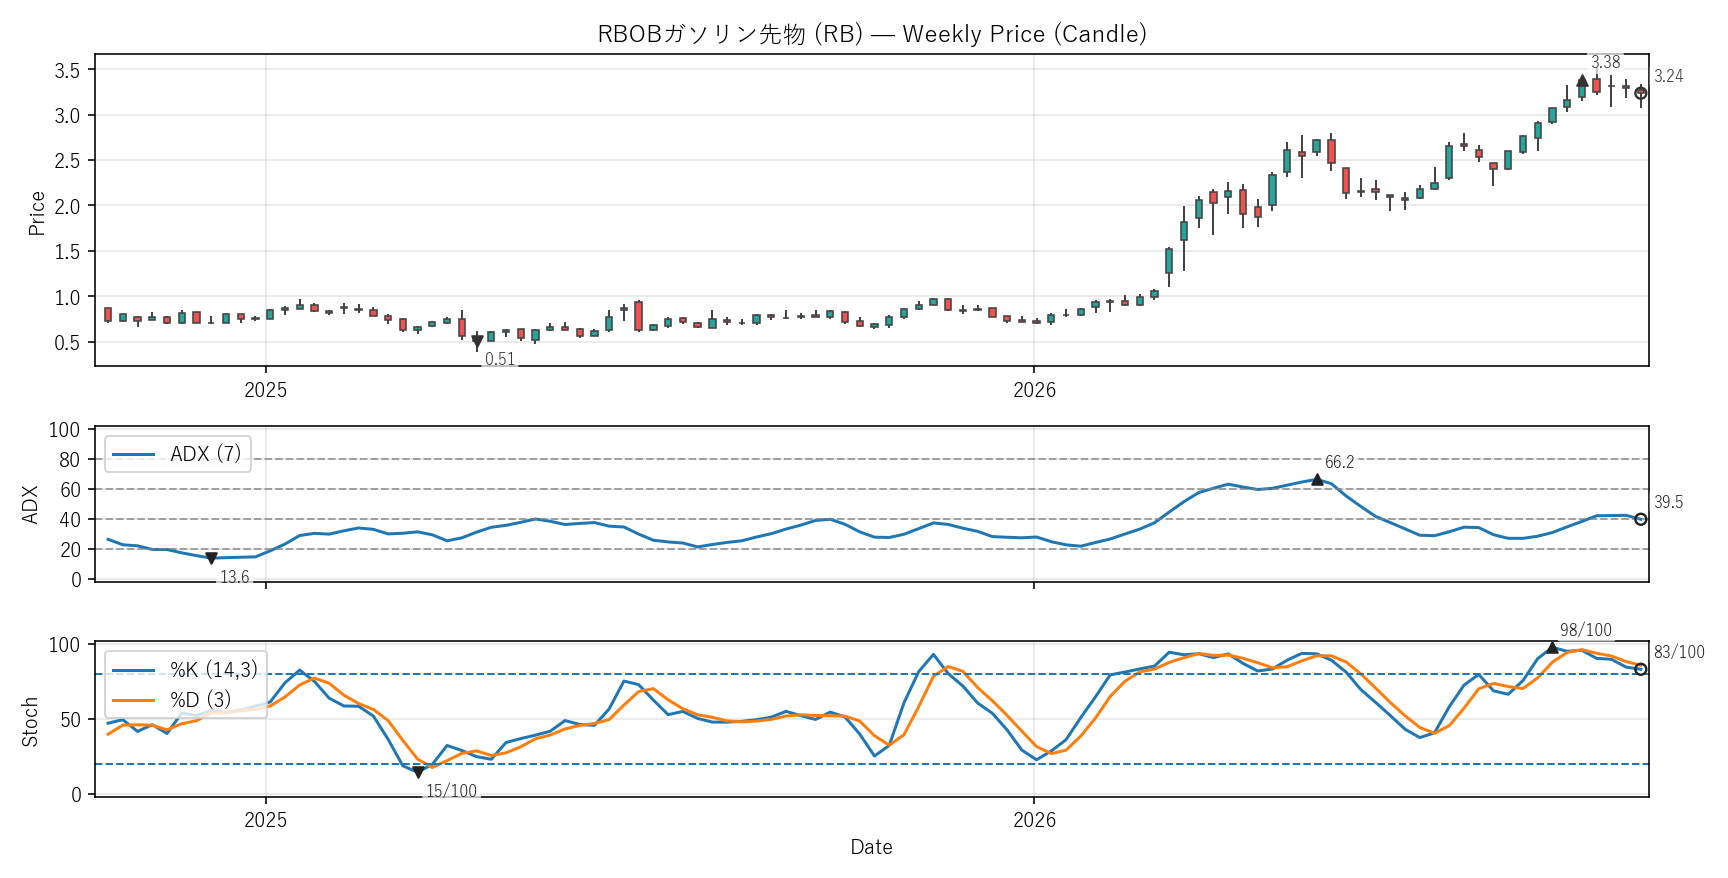Select the 50 tick on the Stoch axis
1728x878 pixels.
click(69, 720)
